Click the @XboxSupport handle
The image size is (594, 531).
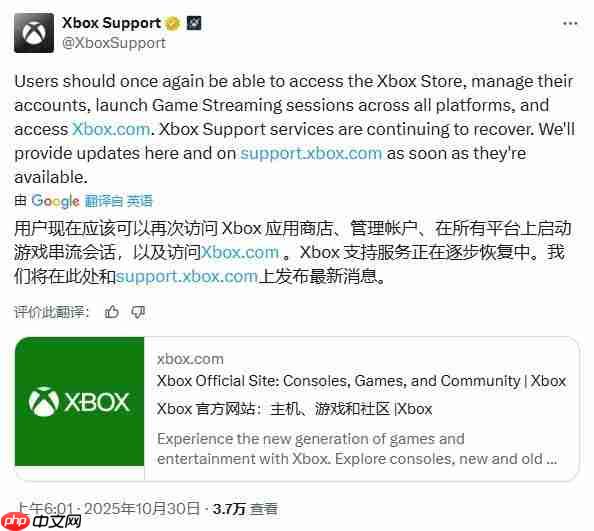coord(114,43)
